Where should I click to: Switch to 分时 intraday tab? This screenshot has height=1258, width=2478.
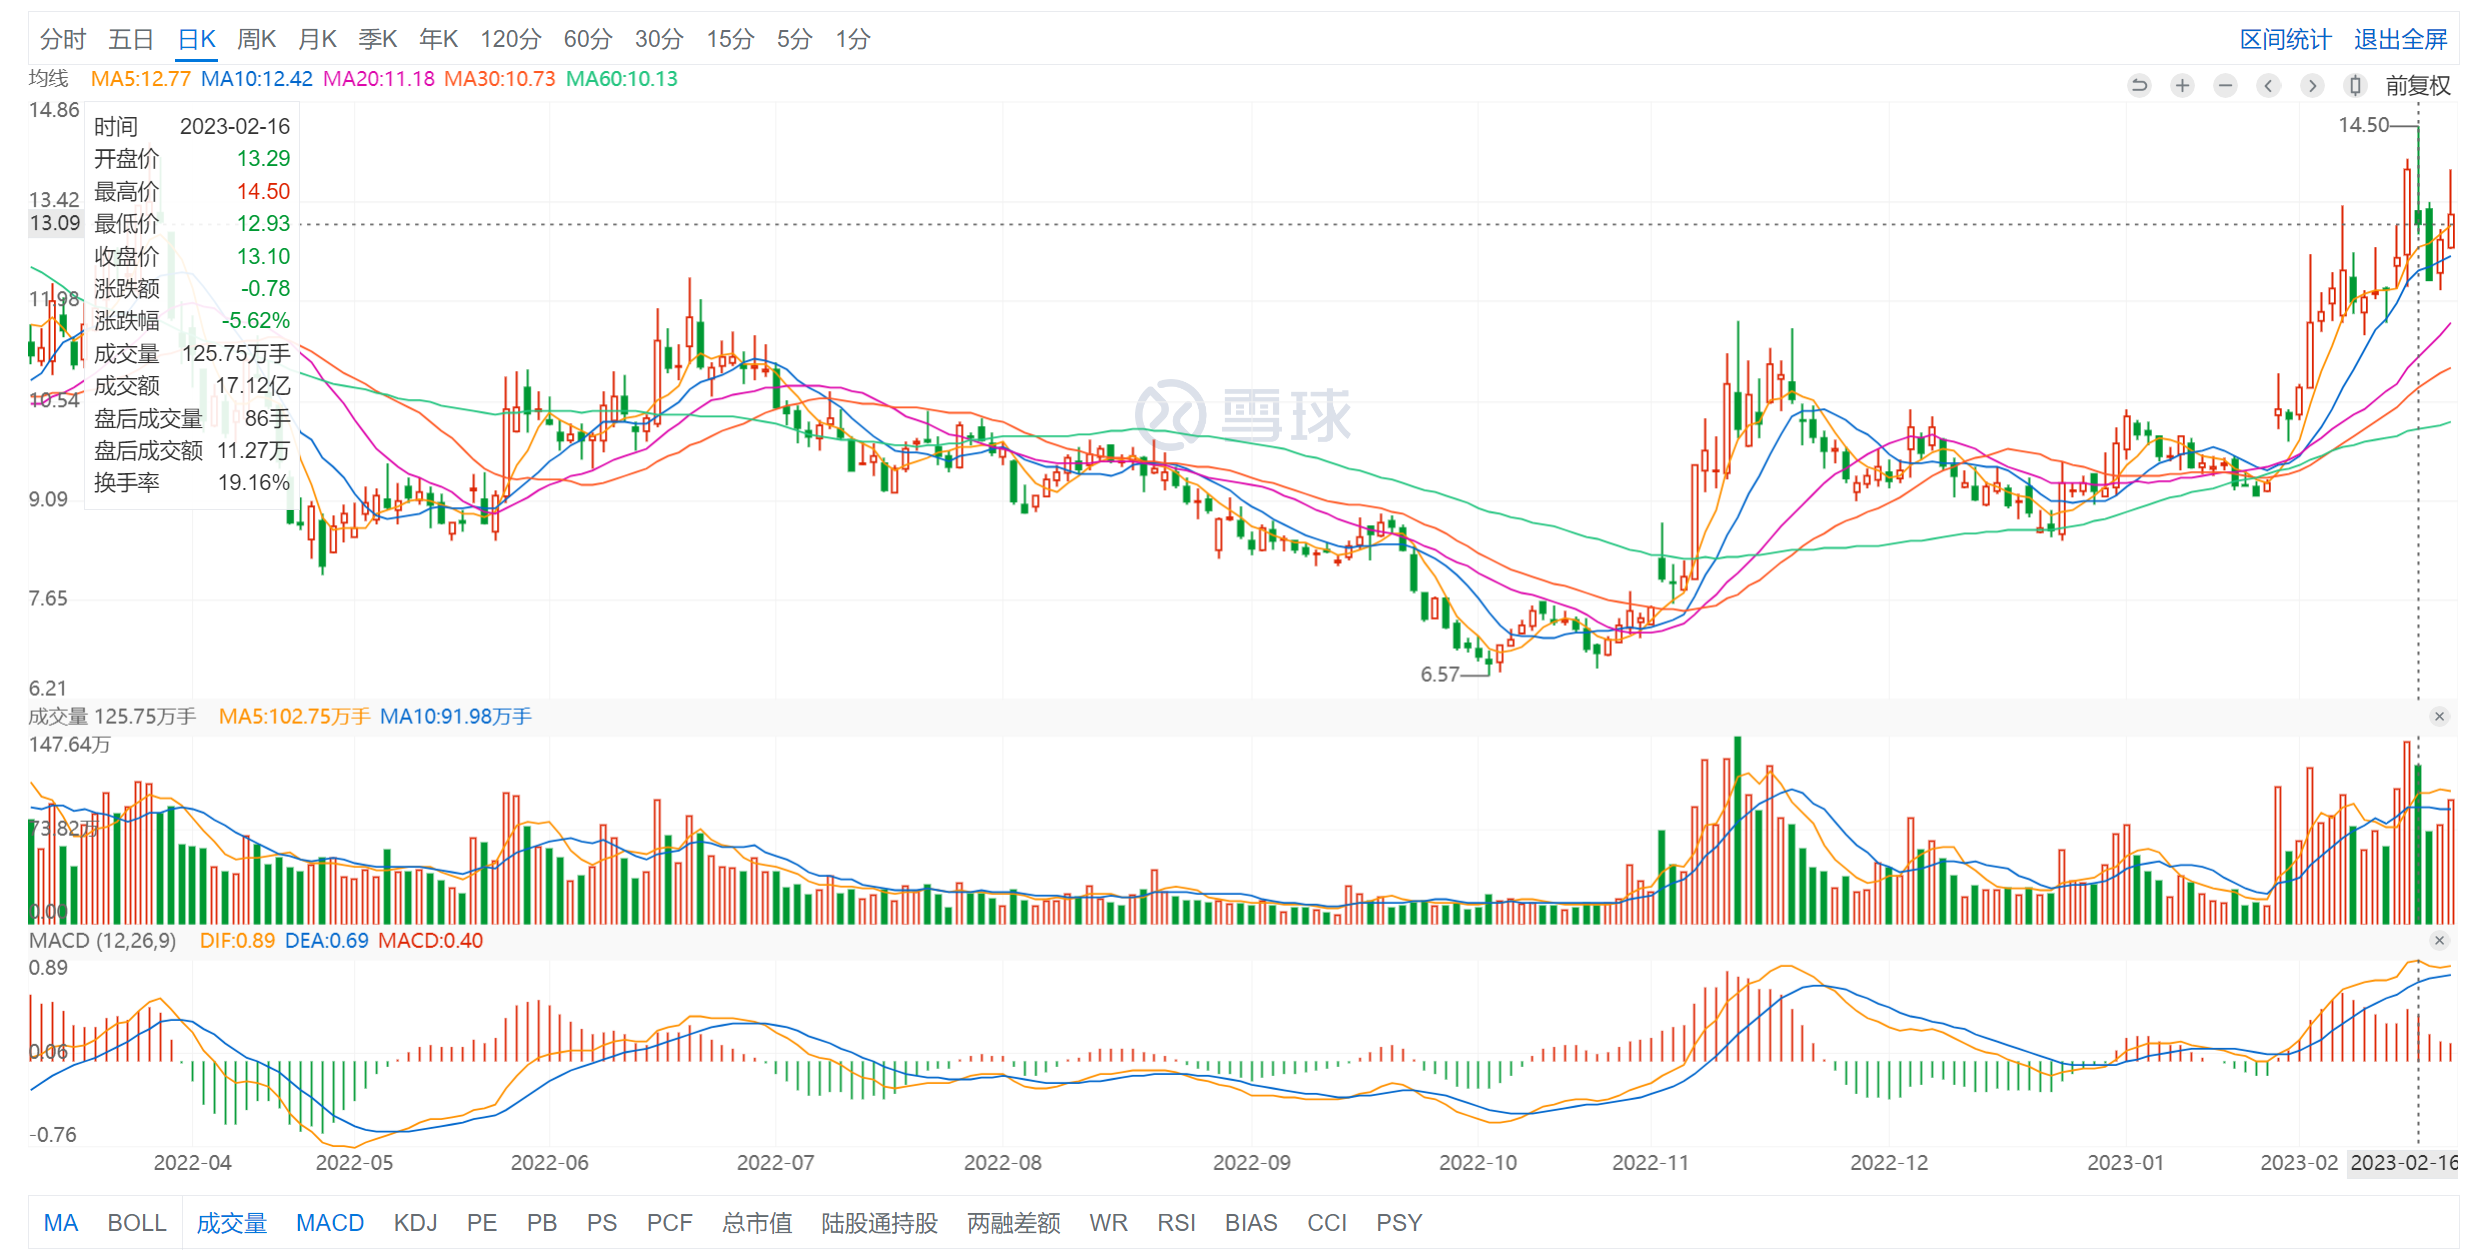63,39
